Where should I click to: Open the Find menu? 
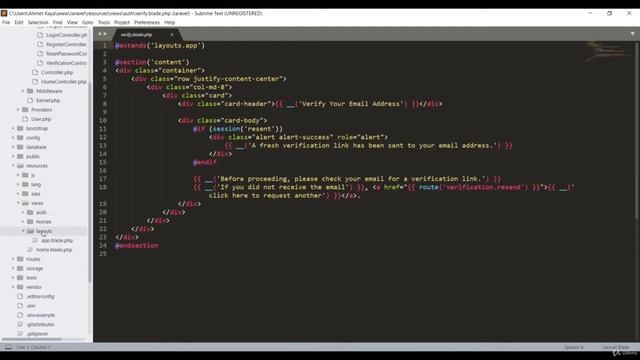pyautogui.click(x=57, y=22)
